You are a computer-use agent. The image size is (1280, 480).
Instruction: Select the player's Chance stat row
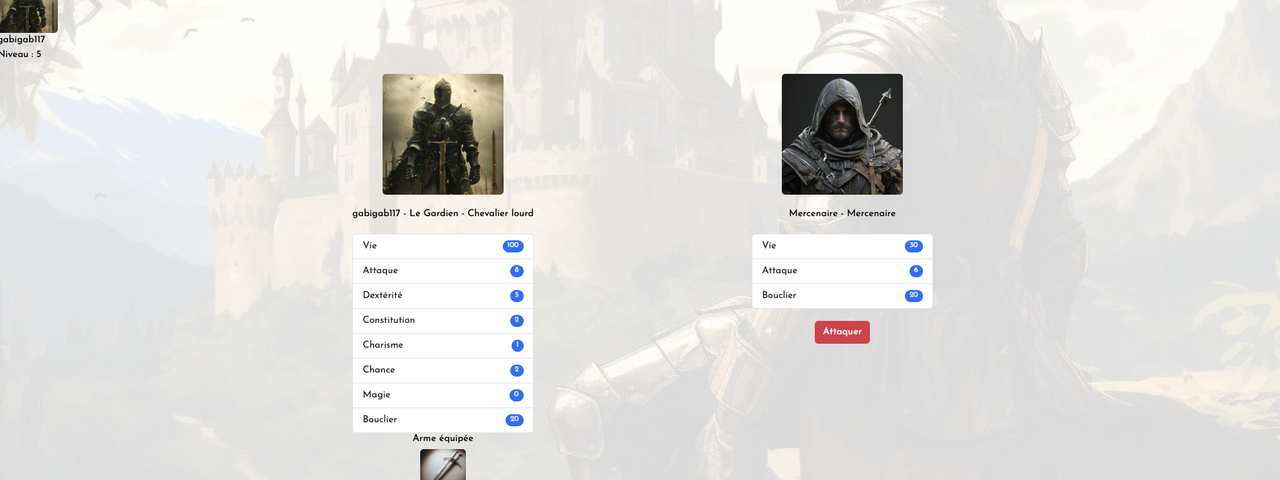point(443,371)
